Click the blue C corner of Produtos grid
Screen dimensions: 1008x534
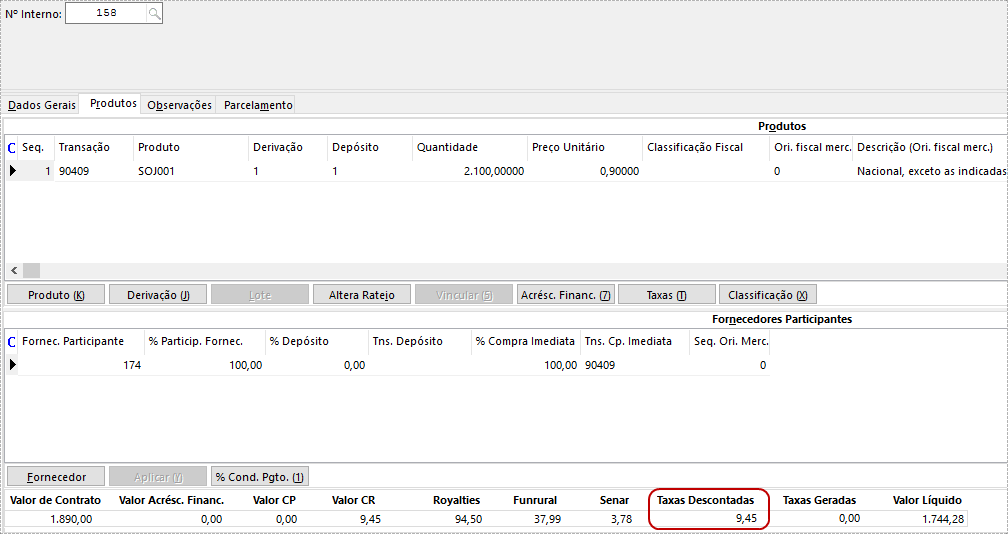pyautogui.click(x=12, y=148)
